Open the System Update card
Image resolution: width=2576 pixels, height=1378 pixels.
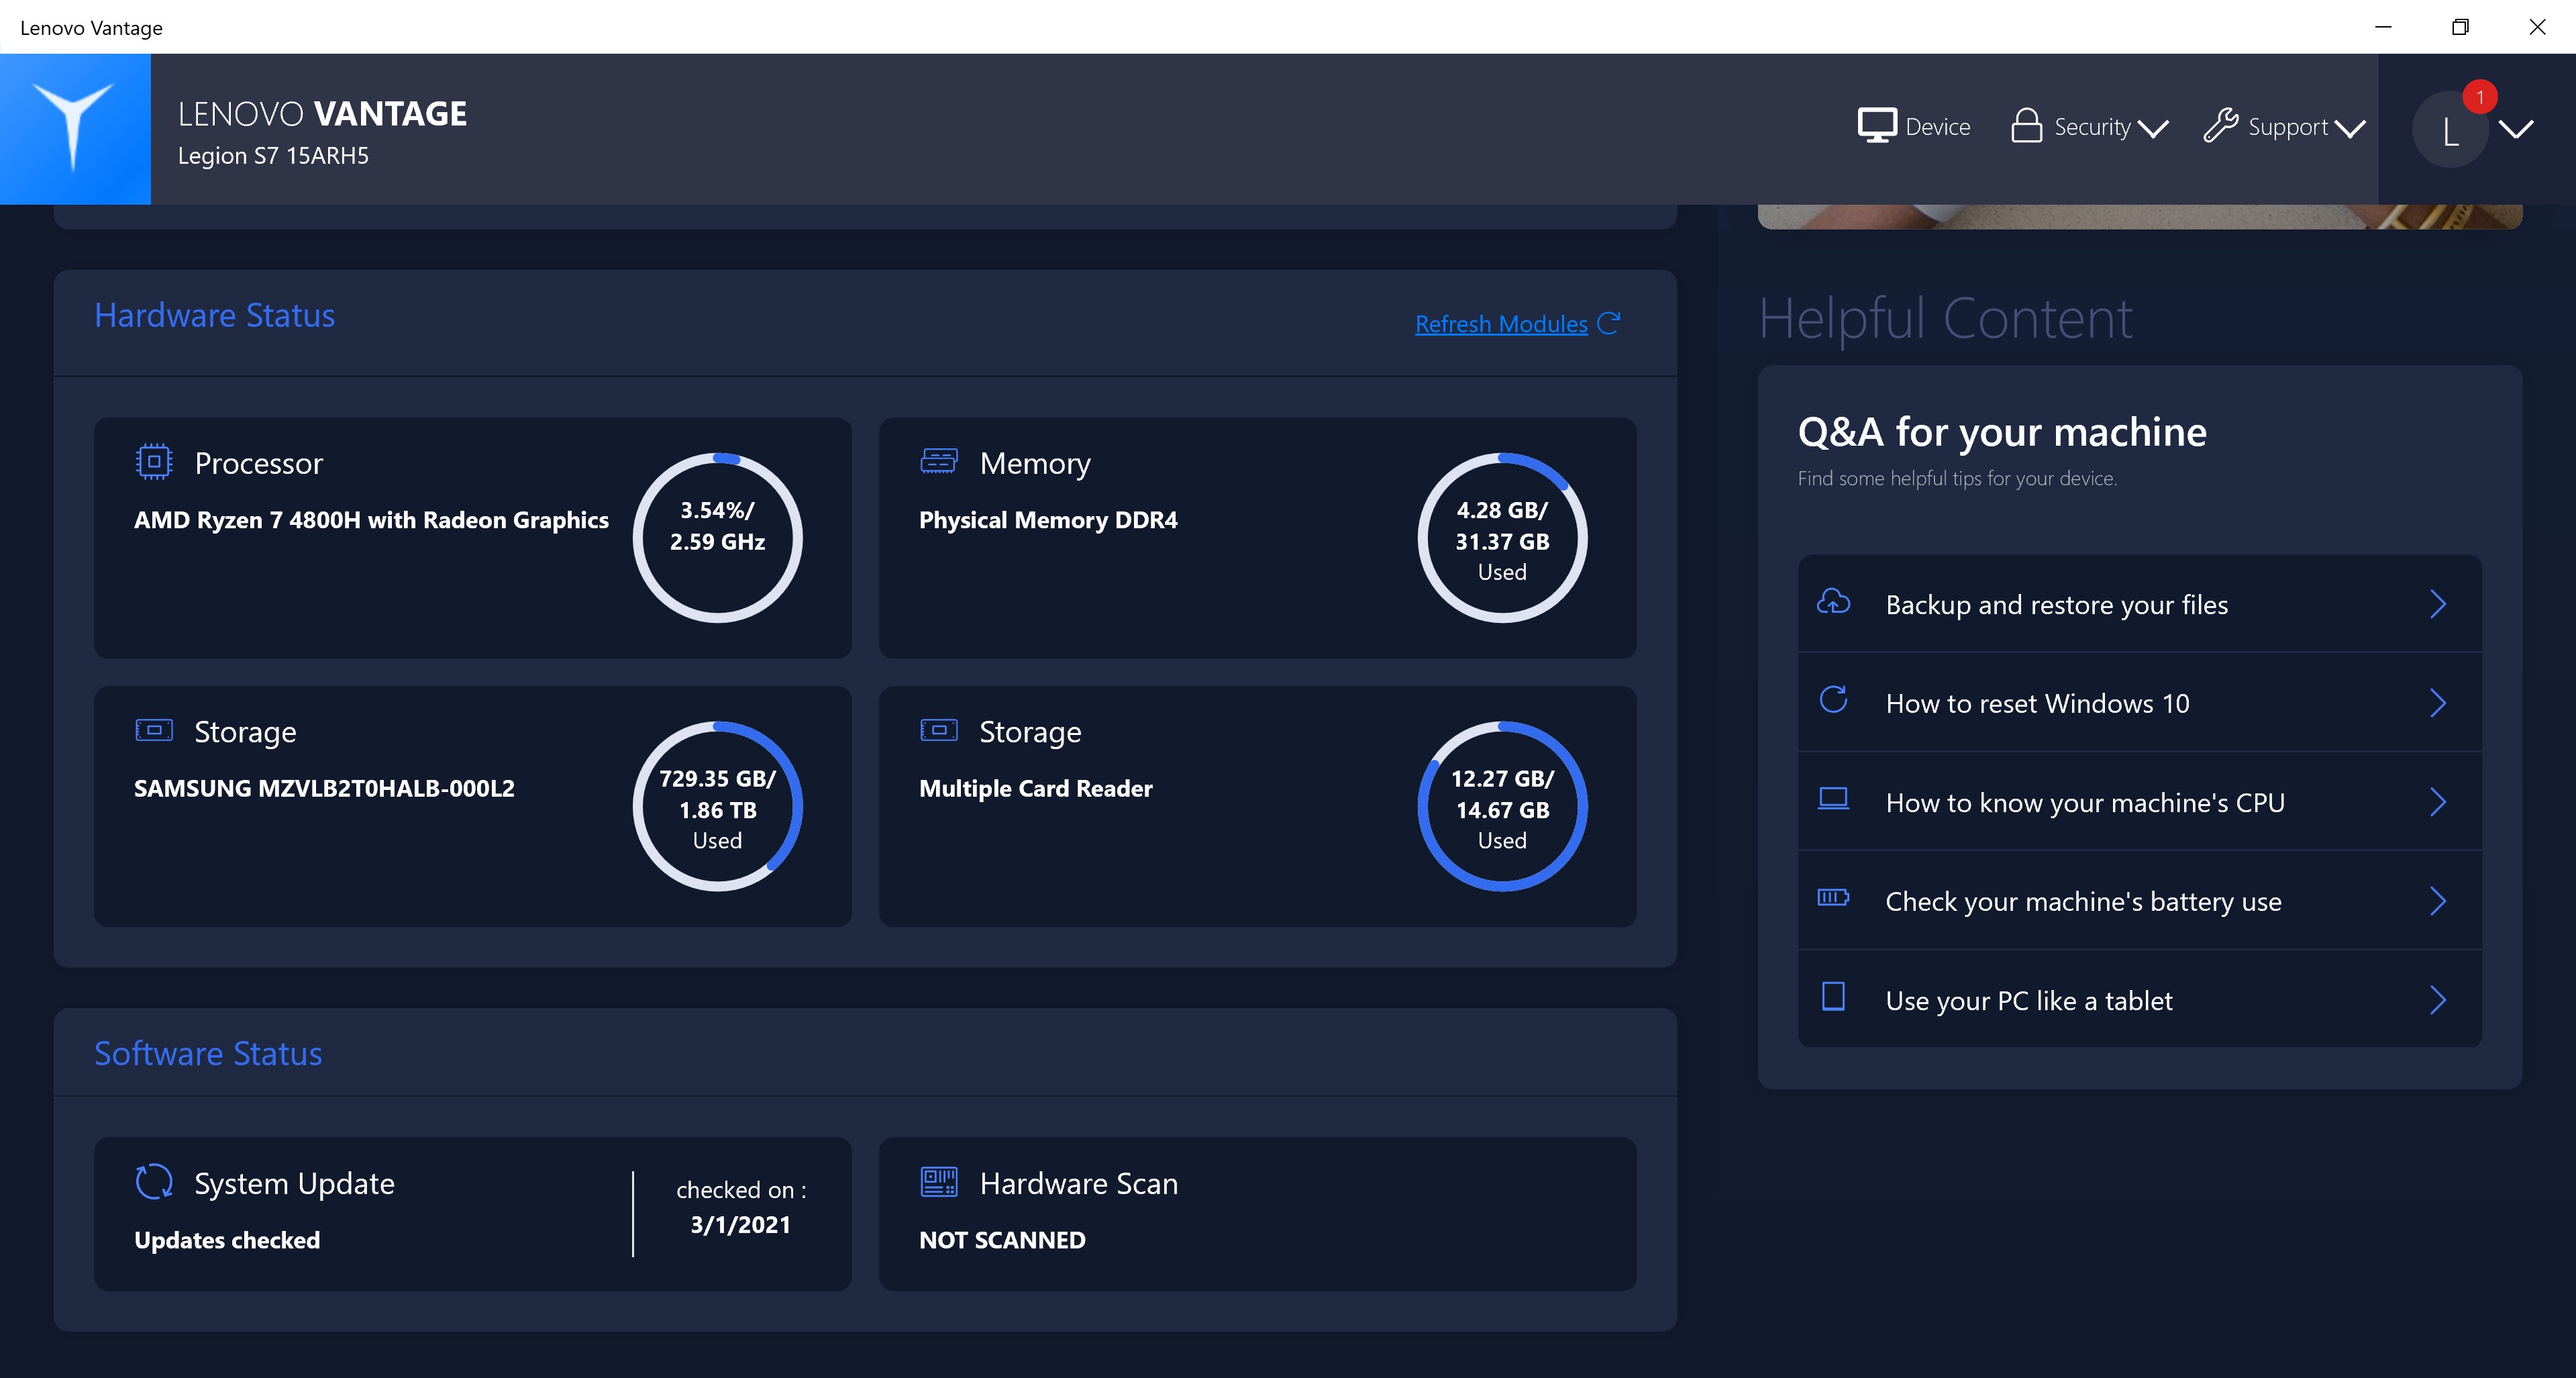pyautogui.click(x=473, y=1213)
